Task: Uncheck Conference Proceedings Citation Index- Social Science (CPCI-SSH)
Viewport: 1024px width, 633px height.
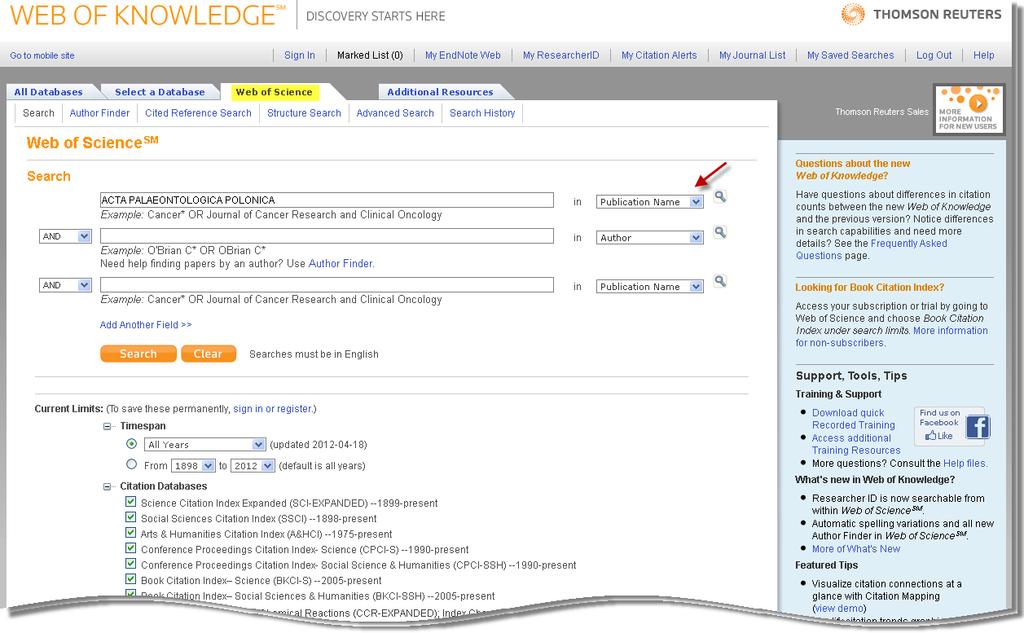Action: tap(131, 564)
